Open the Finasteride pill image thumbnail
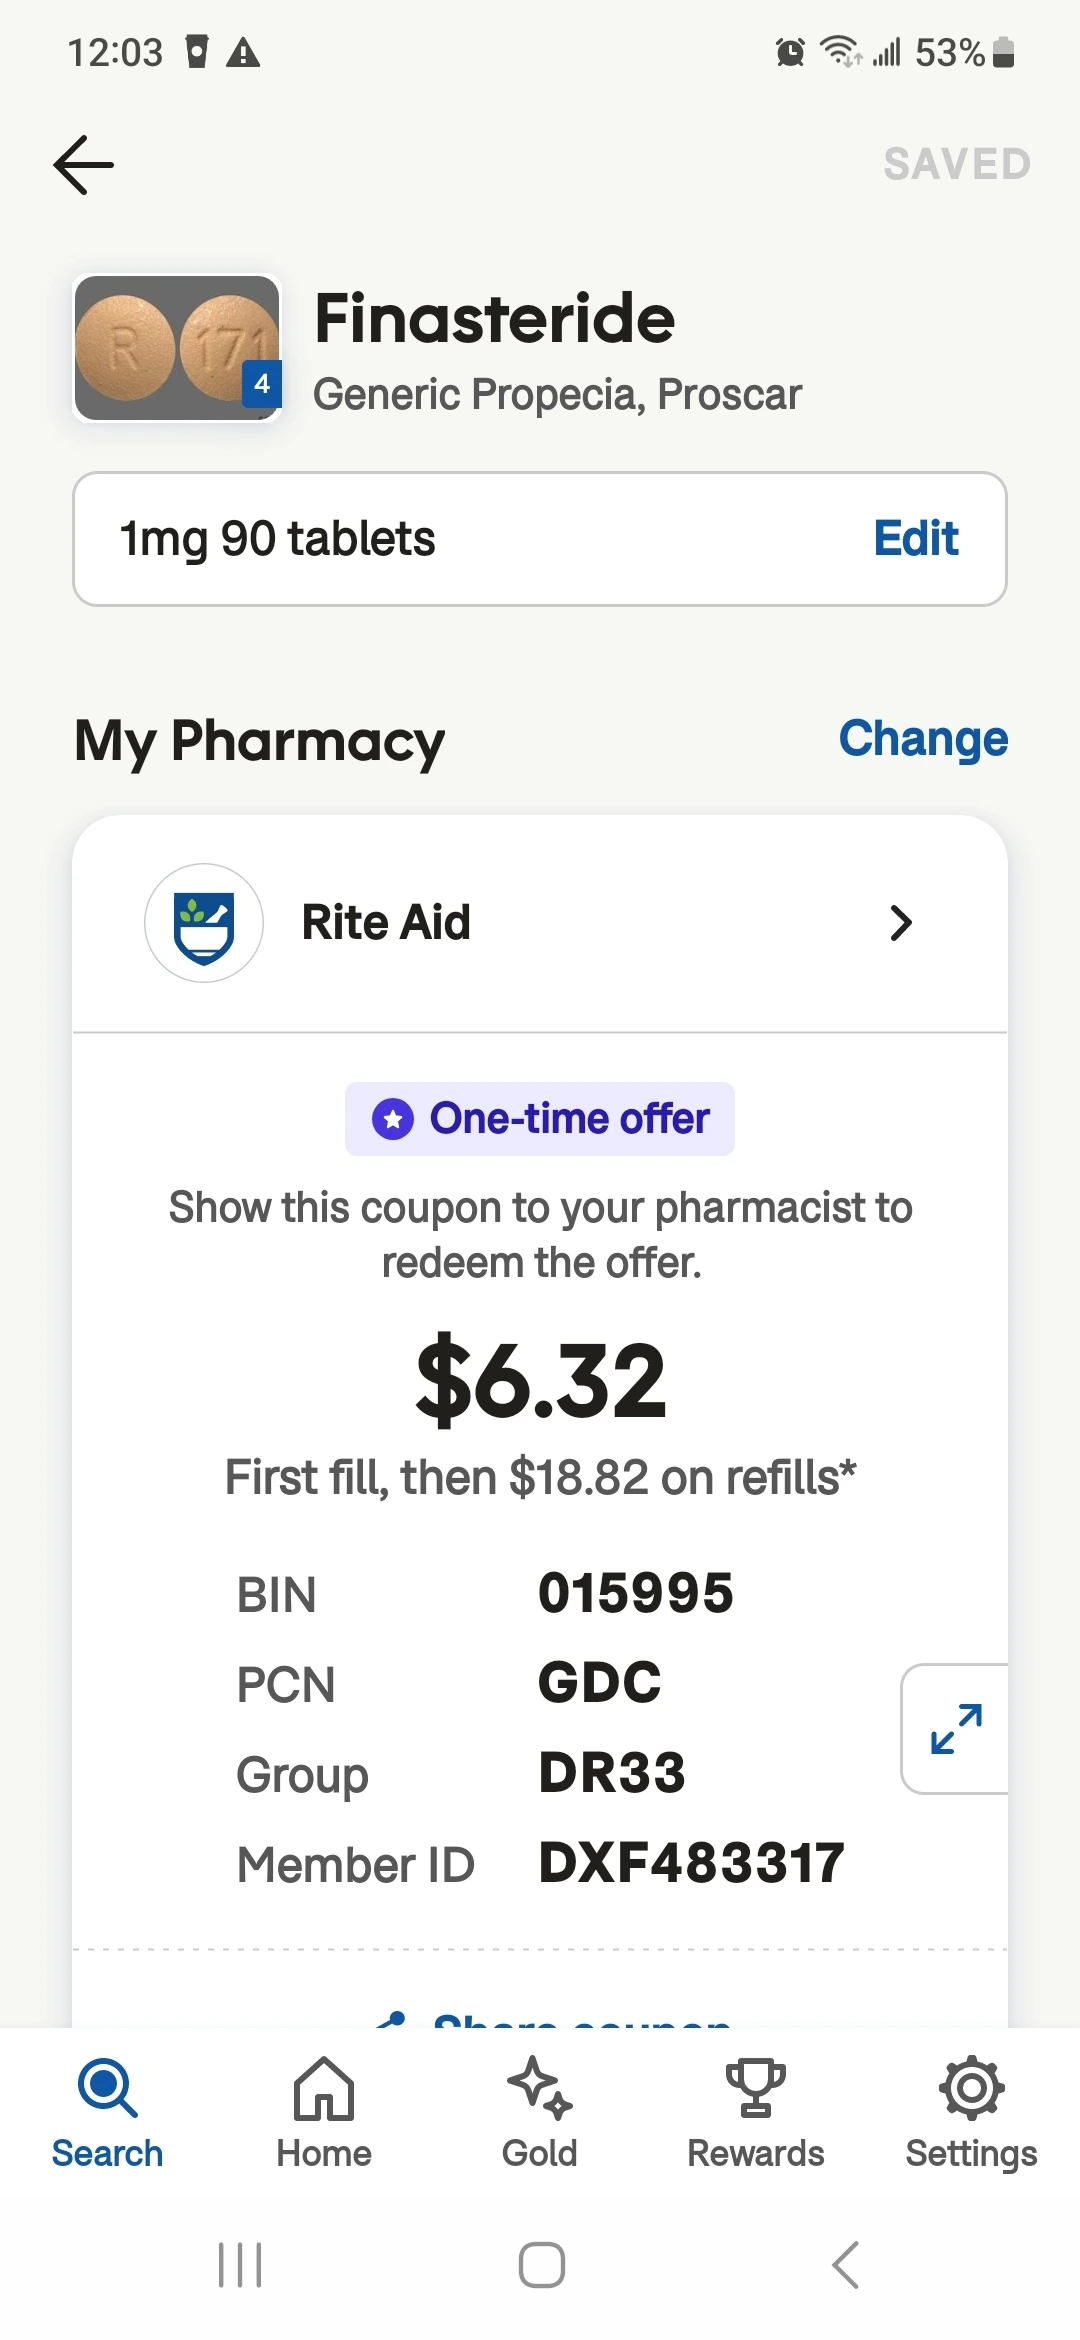Viewport: 1080px width, 2340px height. tap(177, 348)
